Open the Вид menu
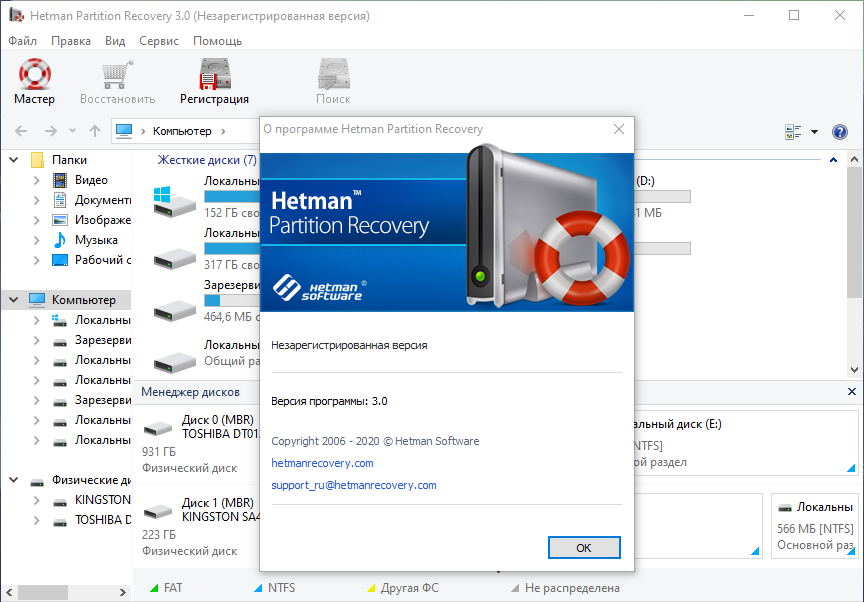This screenshot has width=864, height=602. tap(115, 41)
